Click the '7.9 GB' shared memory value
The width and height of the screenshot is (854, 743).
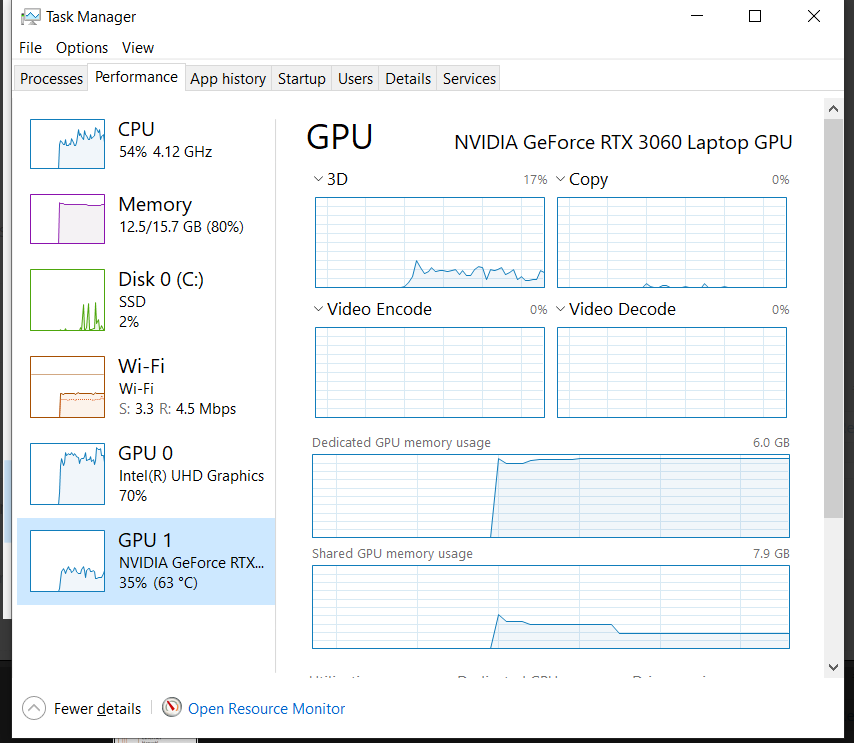coord(771,553)
